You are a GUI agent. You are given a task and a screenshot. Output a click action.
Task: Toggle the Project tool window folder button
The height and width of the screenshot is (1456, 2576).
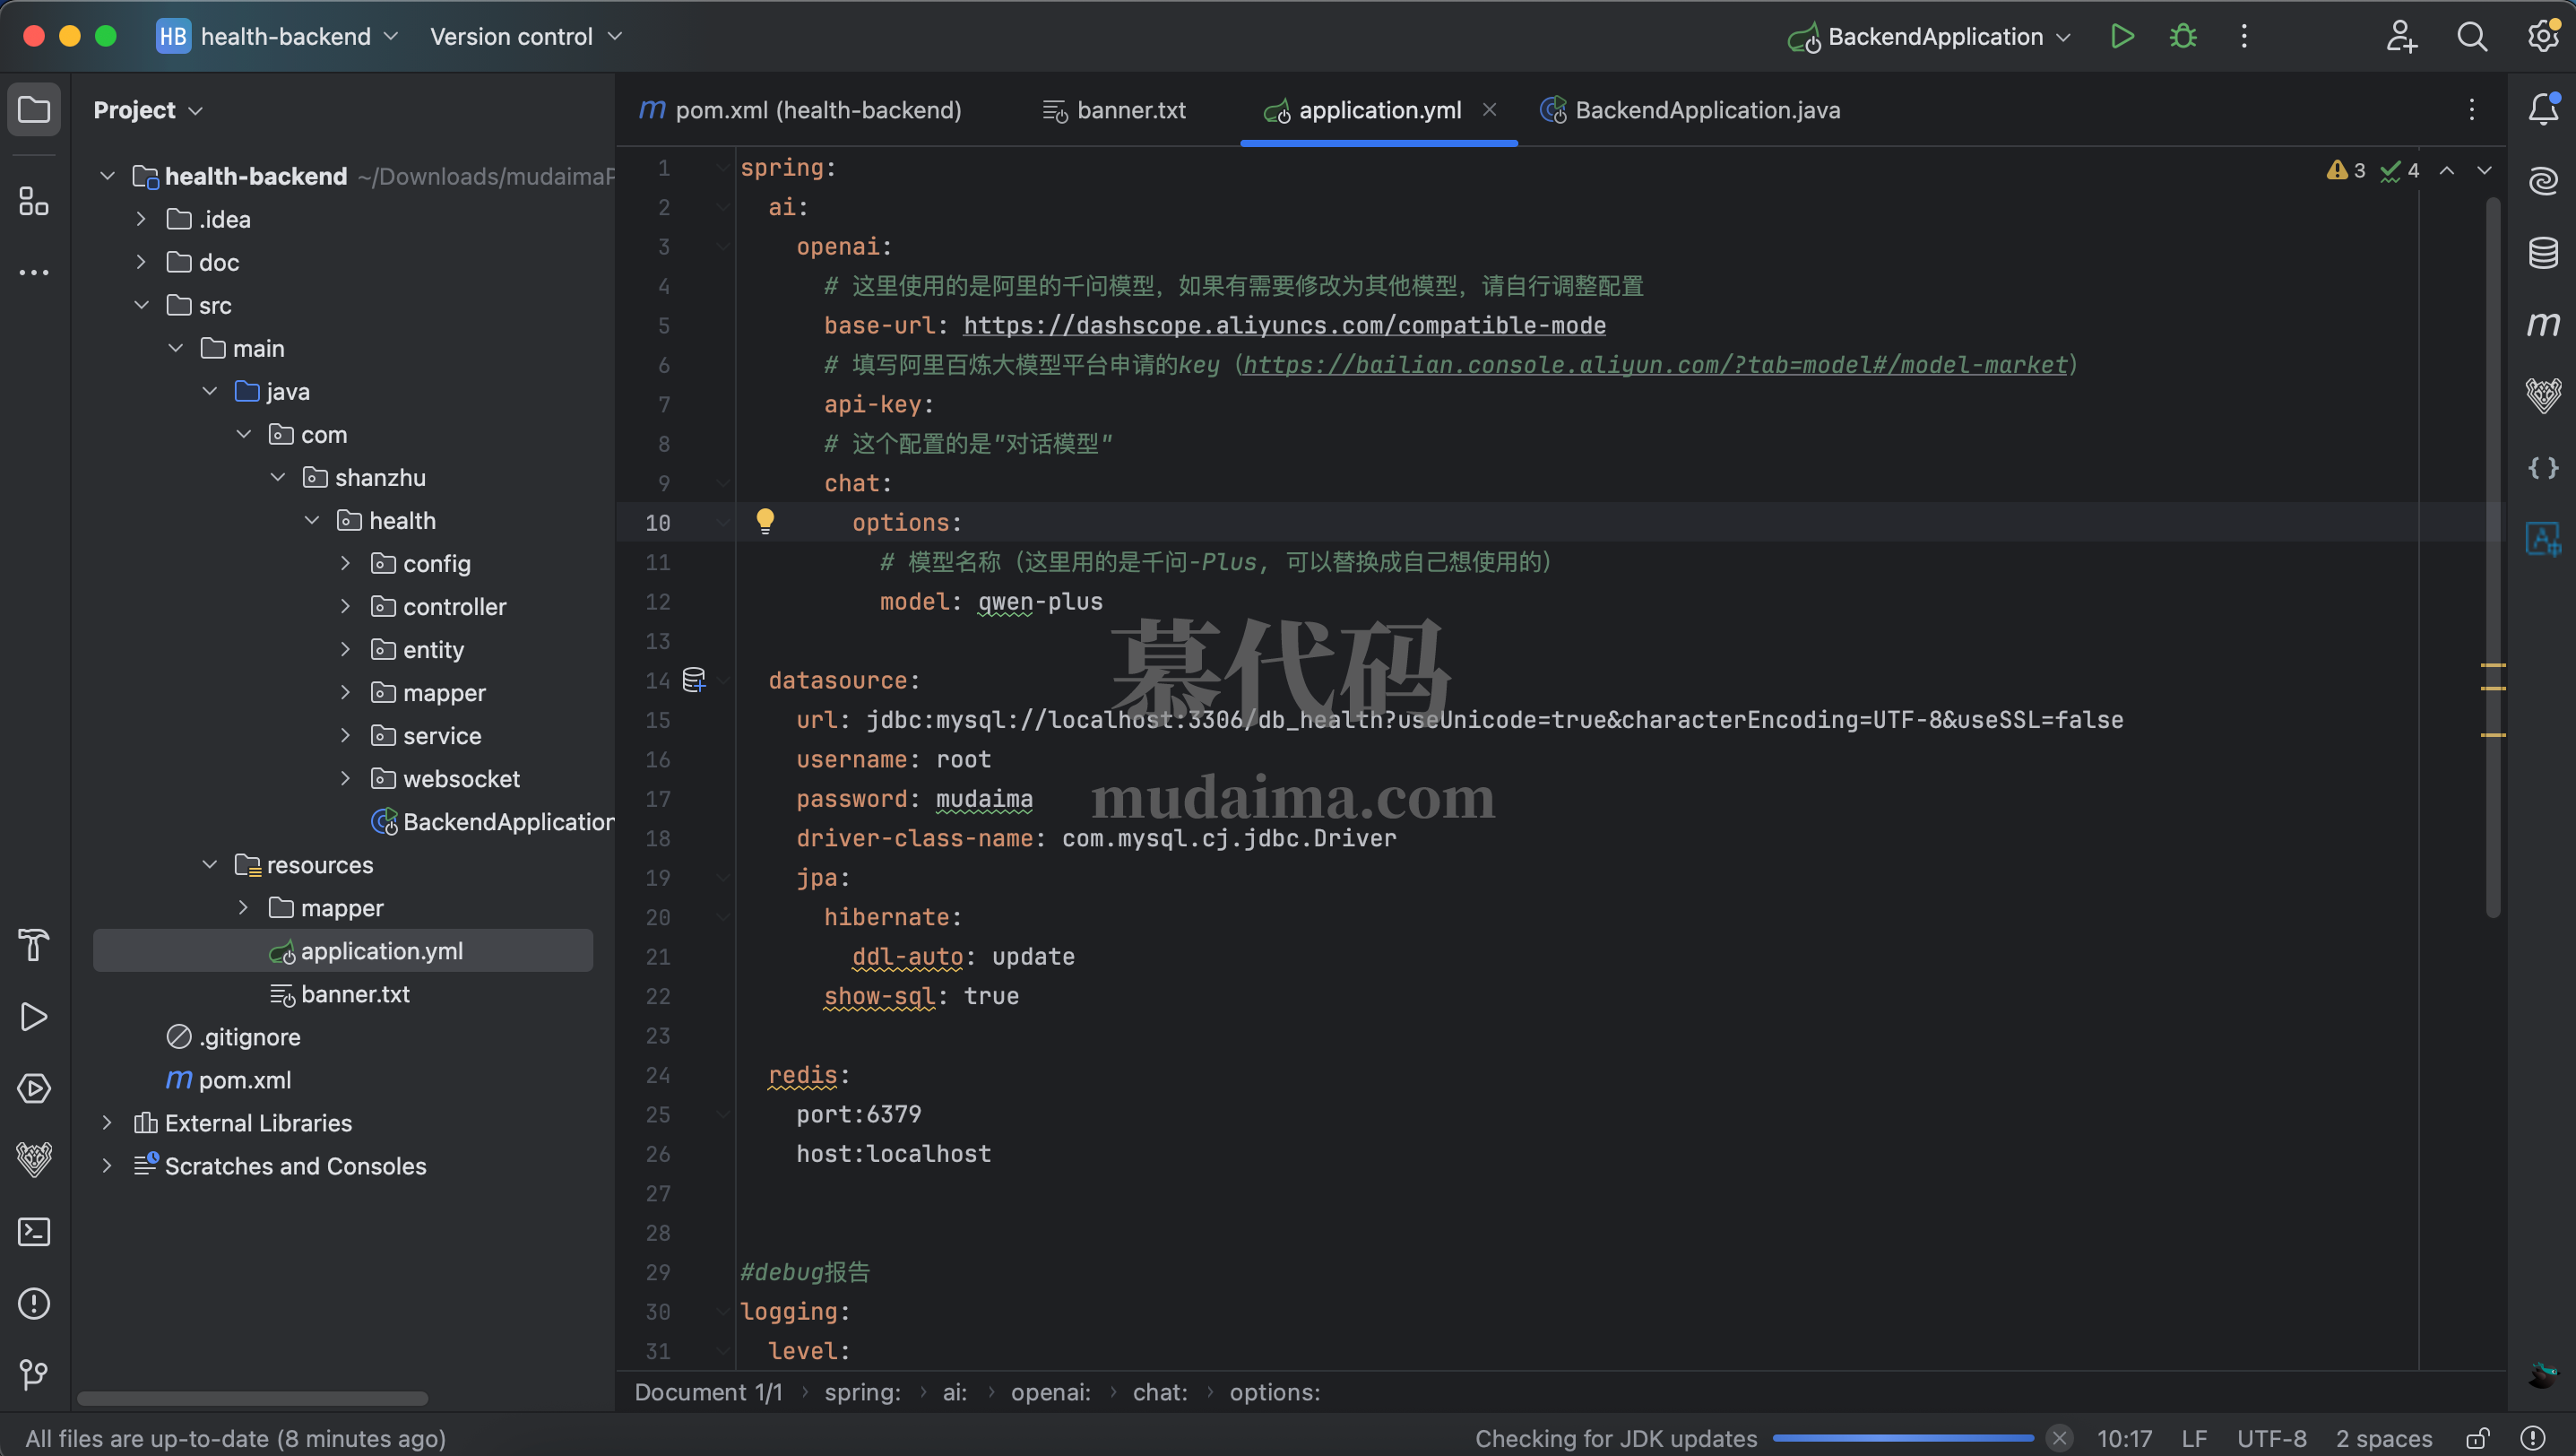(x=34, y=109)
